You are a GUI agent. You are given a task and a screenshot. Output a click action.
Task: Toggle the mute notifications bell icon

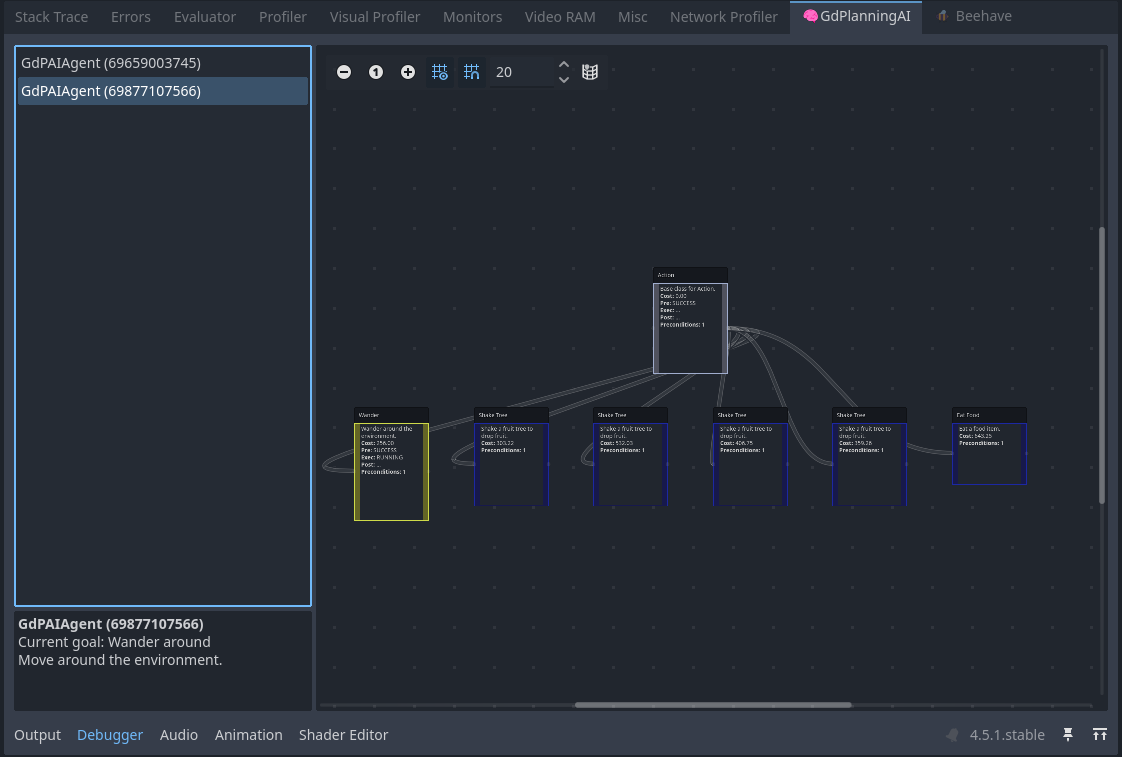(x=951, y=735)
